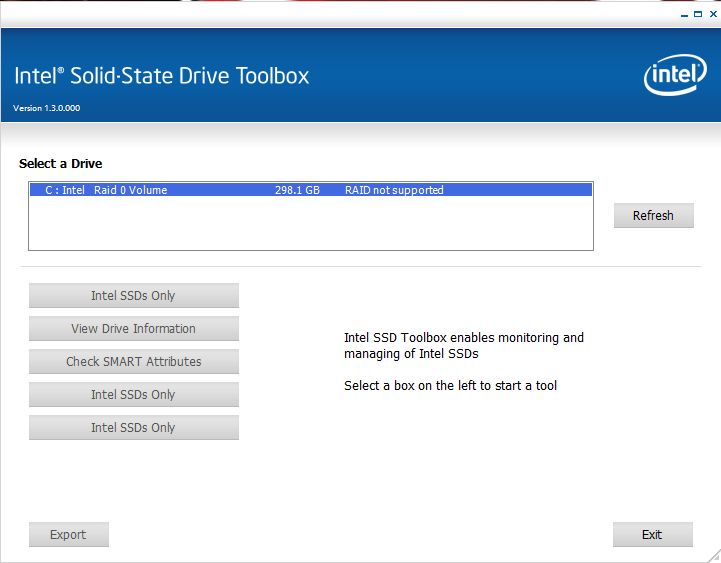Close the Toolbox window
The image size is (721, 563).
click(x=713, y=14)
